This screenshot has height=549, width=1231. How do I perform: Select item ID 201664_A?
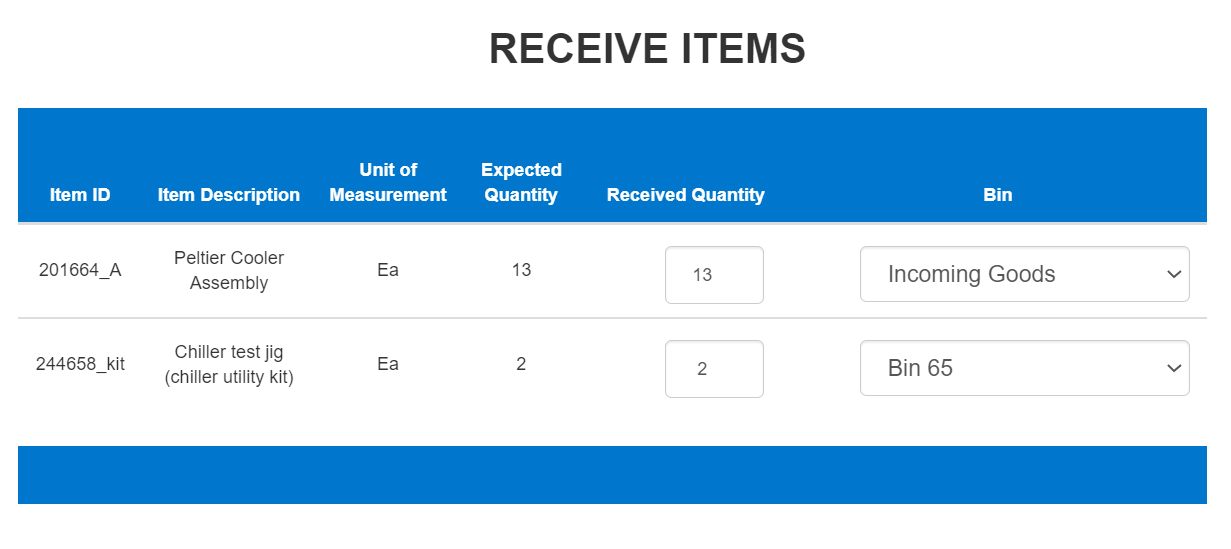pos(80,269)
